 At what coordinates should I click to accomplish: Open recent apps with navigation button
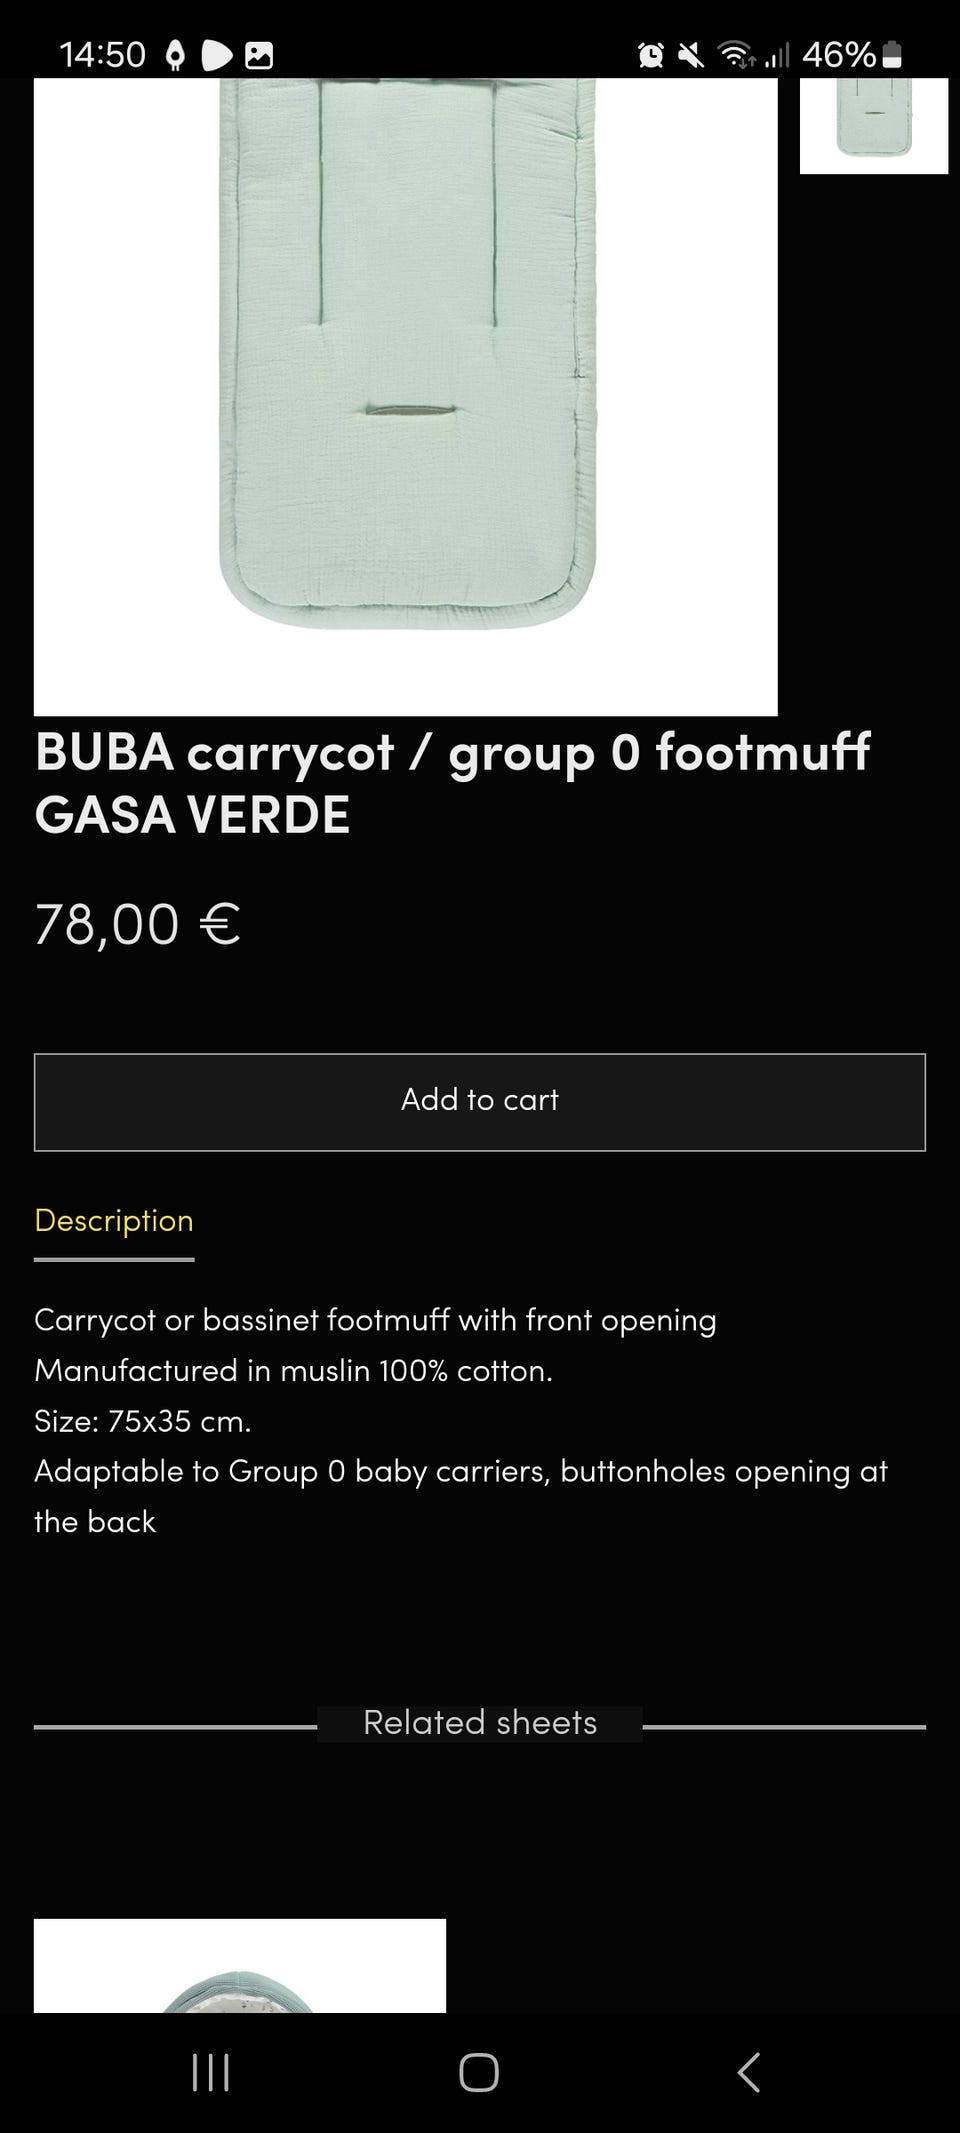pos(210,2072)
